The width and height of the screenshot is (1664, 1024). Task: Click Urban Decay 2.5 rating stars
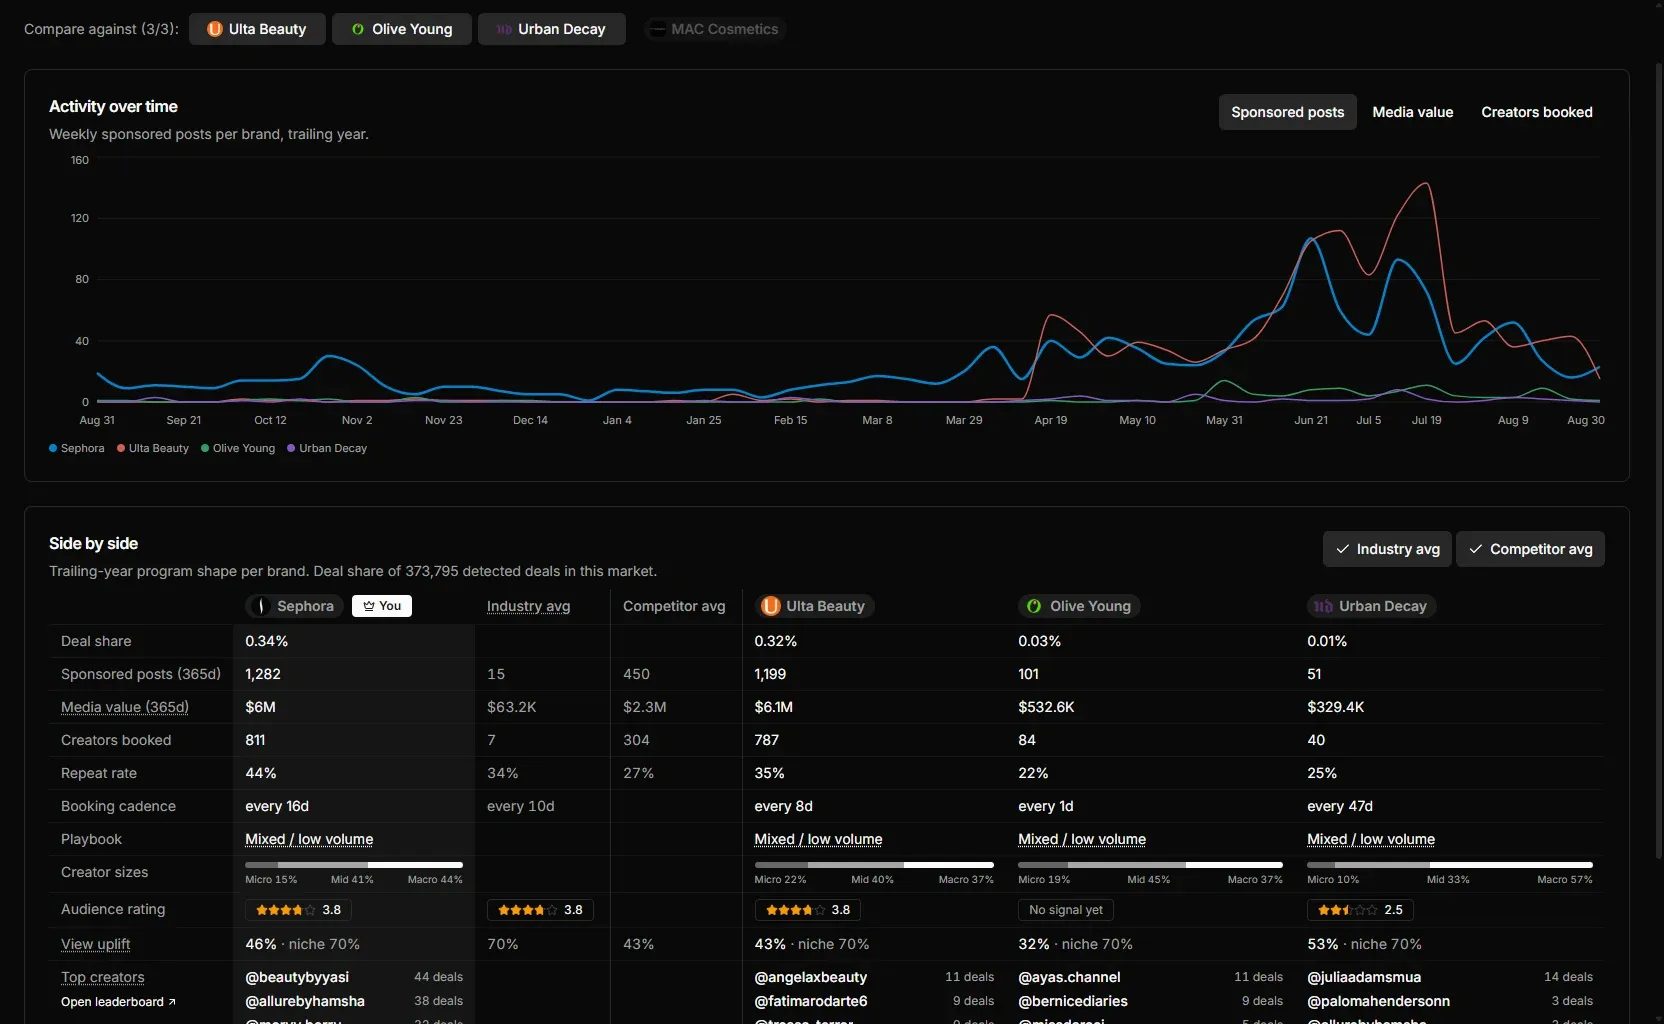coord(1347,910)
